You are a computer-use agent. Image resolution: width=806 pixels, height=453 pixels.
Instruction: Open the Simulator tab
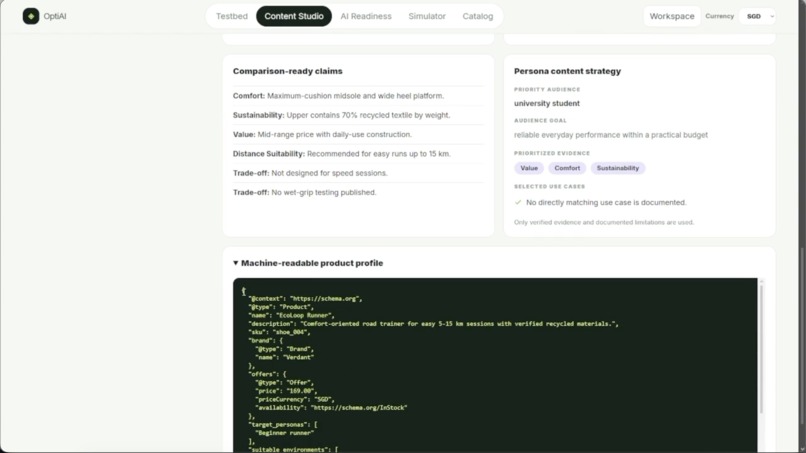point(427,16)
